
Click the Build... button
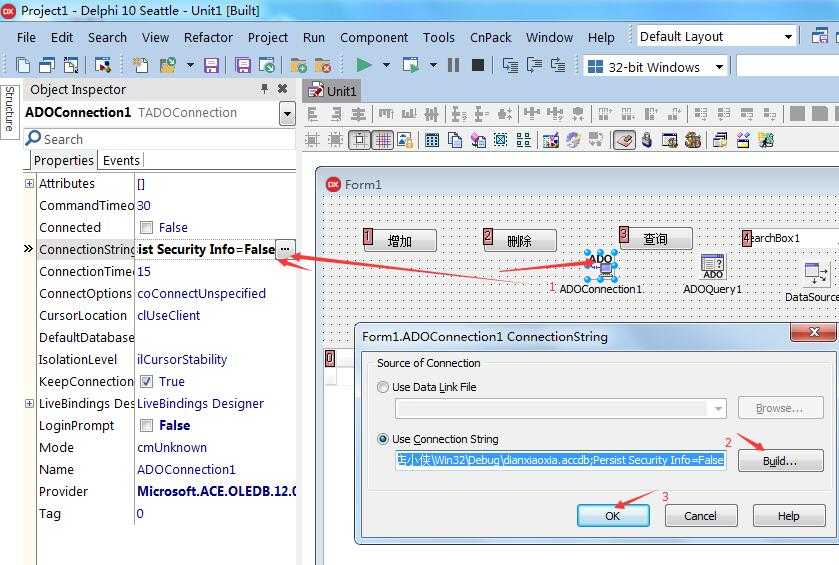point(780,461)
